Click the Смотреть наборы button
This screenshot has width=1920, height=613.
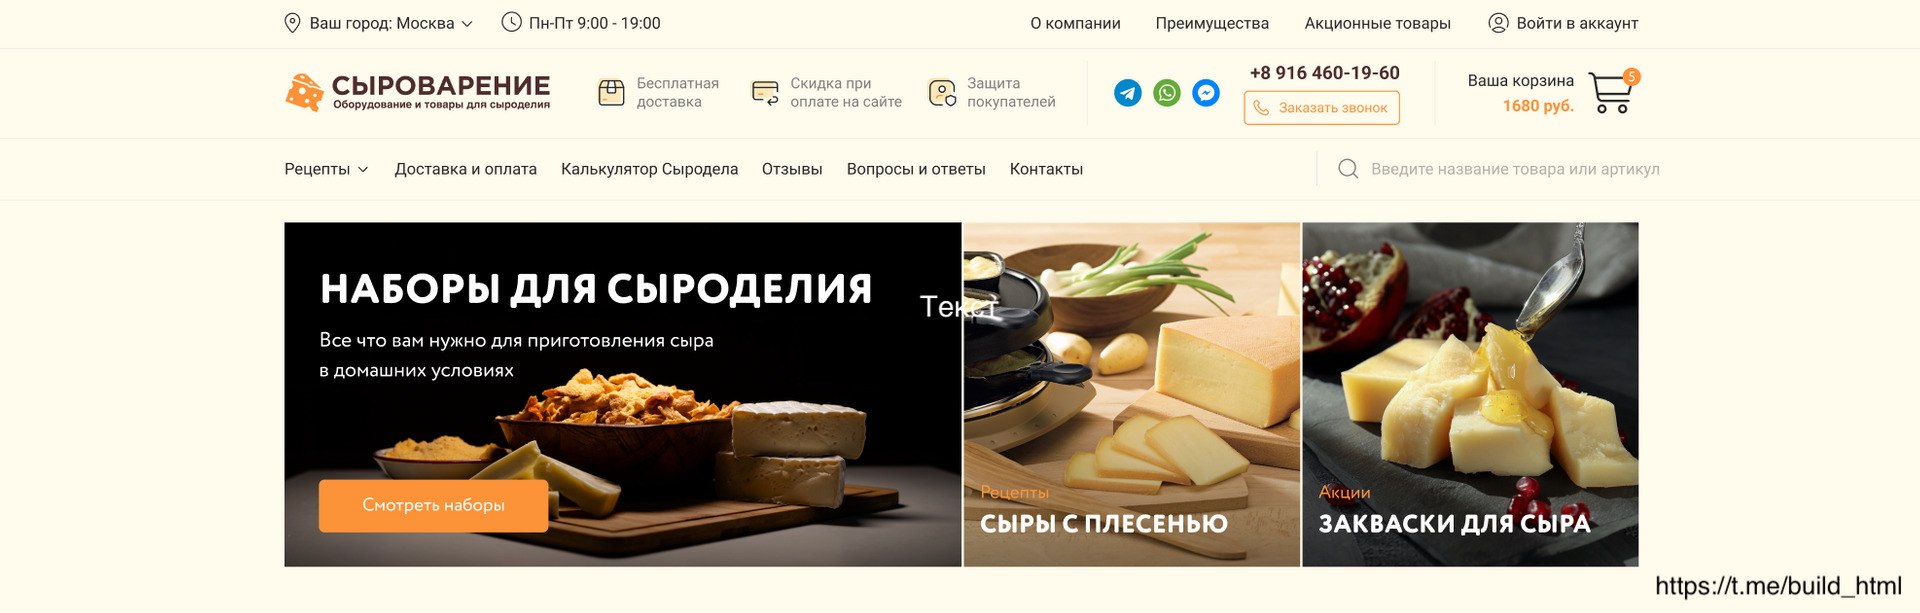pyautogui.click(x=433, y=506)
